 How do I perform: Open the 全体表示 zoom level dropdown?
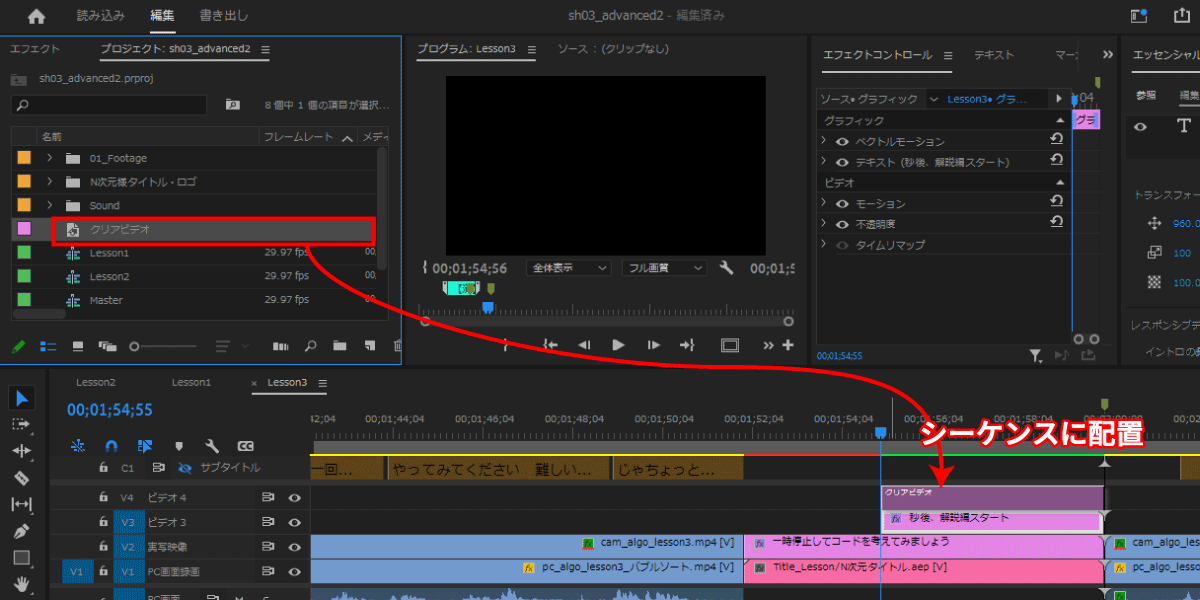569,268
